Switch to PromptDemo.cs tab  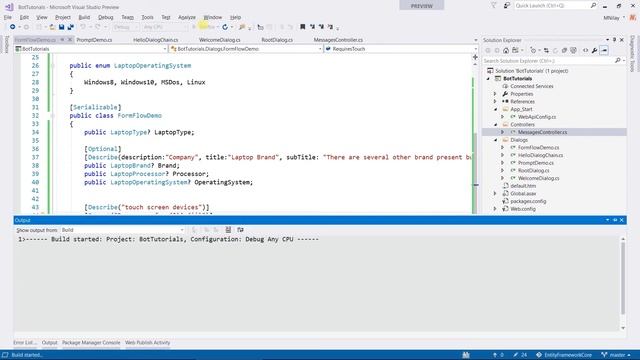[x=94, y=40]
